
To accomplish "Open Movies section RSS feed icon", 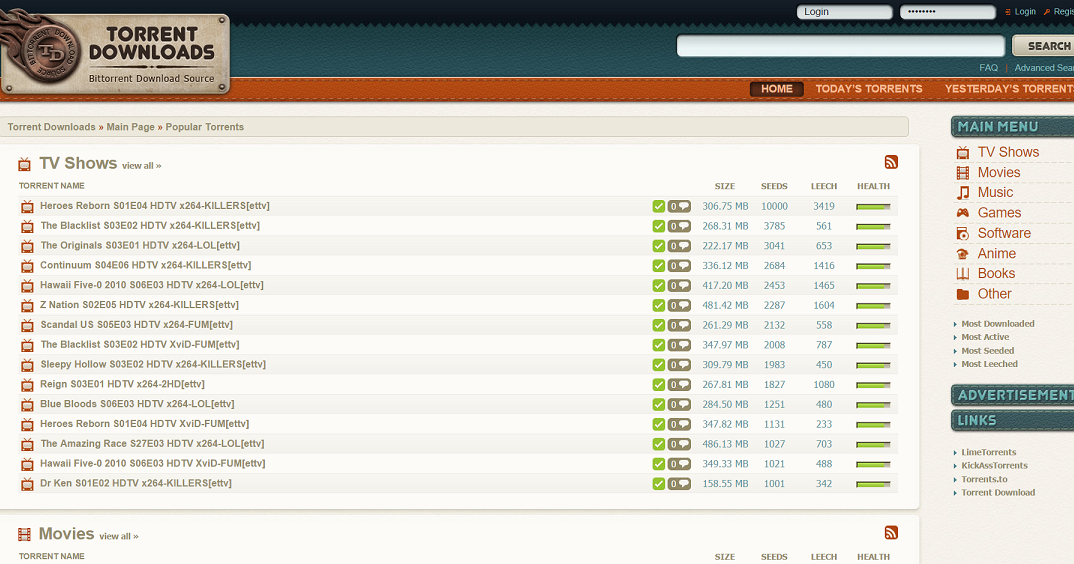I will click(x=891, y=533).
